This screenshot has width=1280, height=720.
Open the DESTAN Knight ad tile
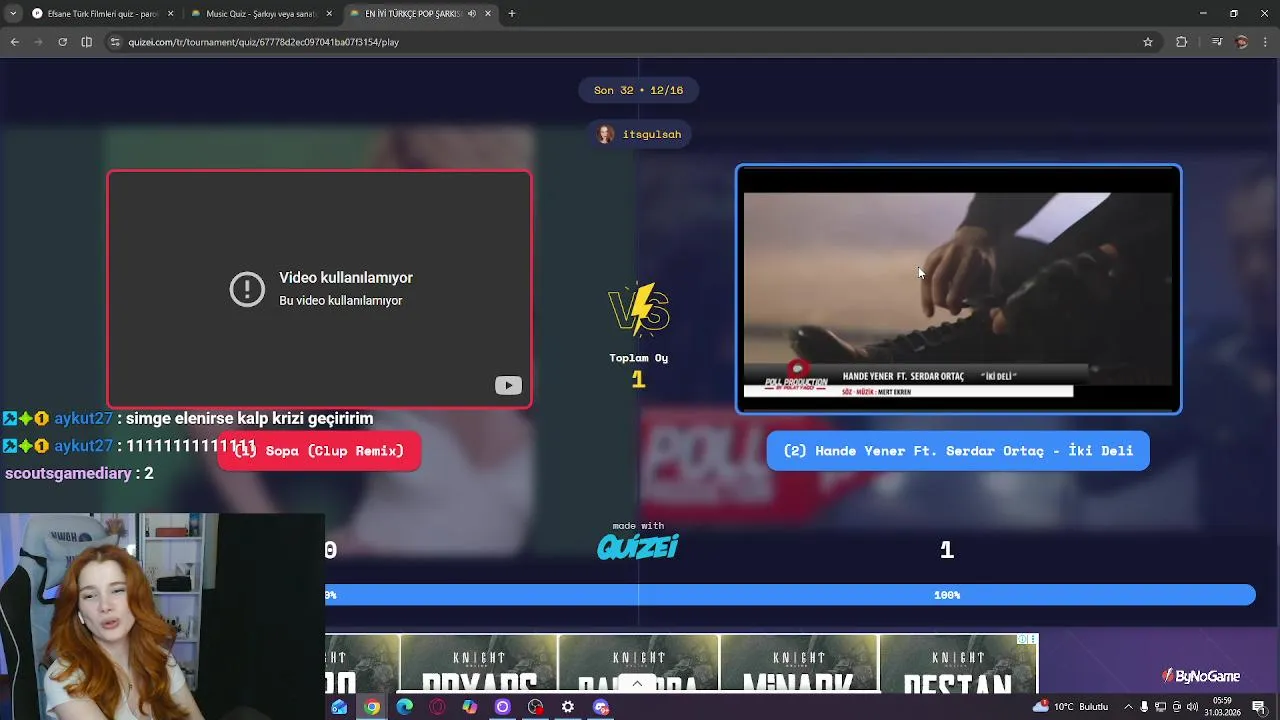coord(959,663)
